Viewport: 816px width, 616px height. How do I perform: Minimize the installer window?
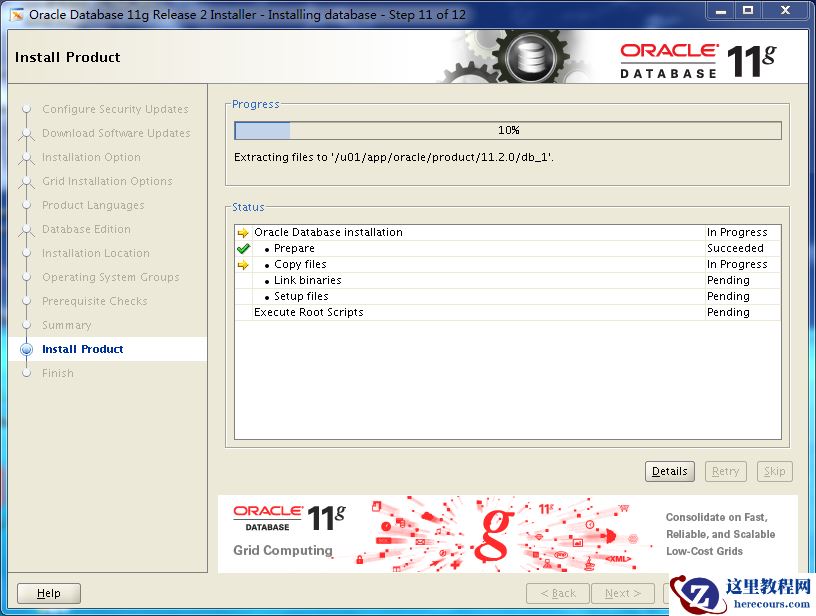[x=721, y=10]
